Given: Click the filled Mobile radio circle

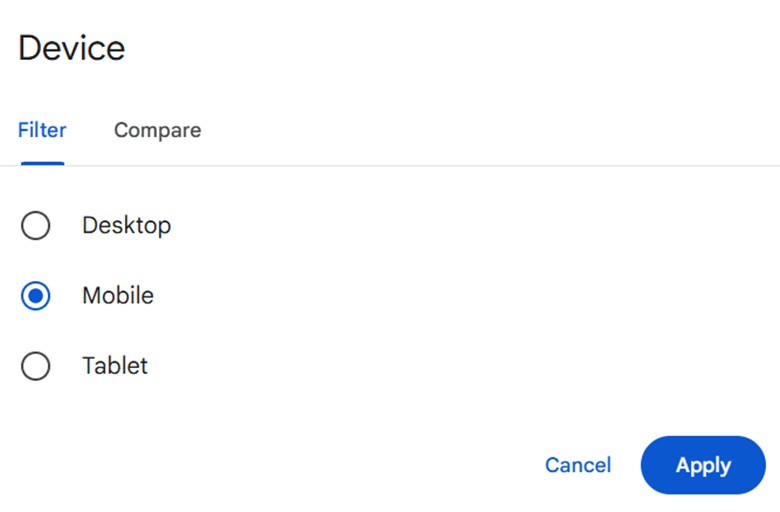Looking at the screenshot, I should (35, 296).
